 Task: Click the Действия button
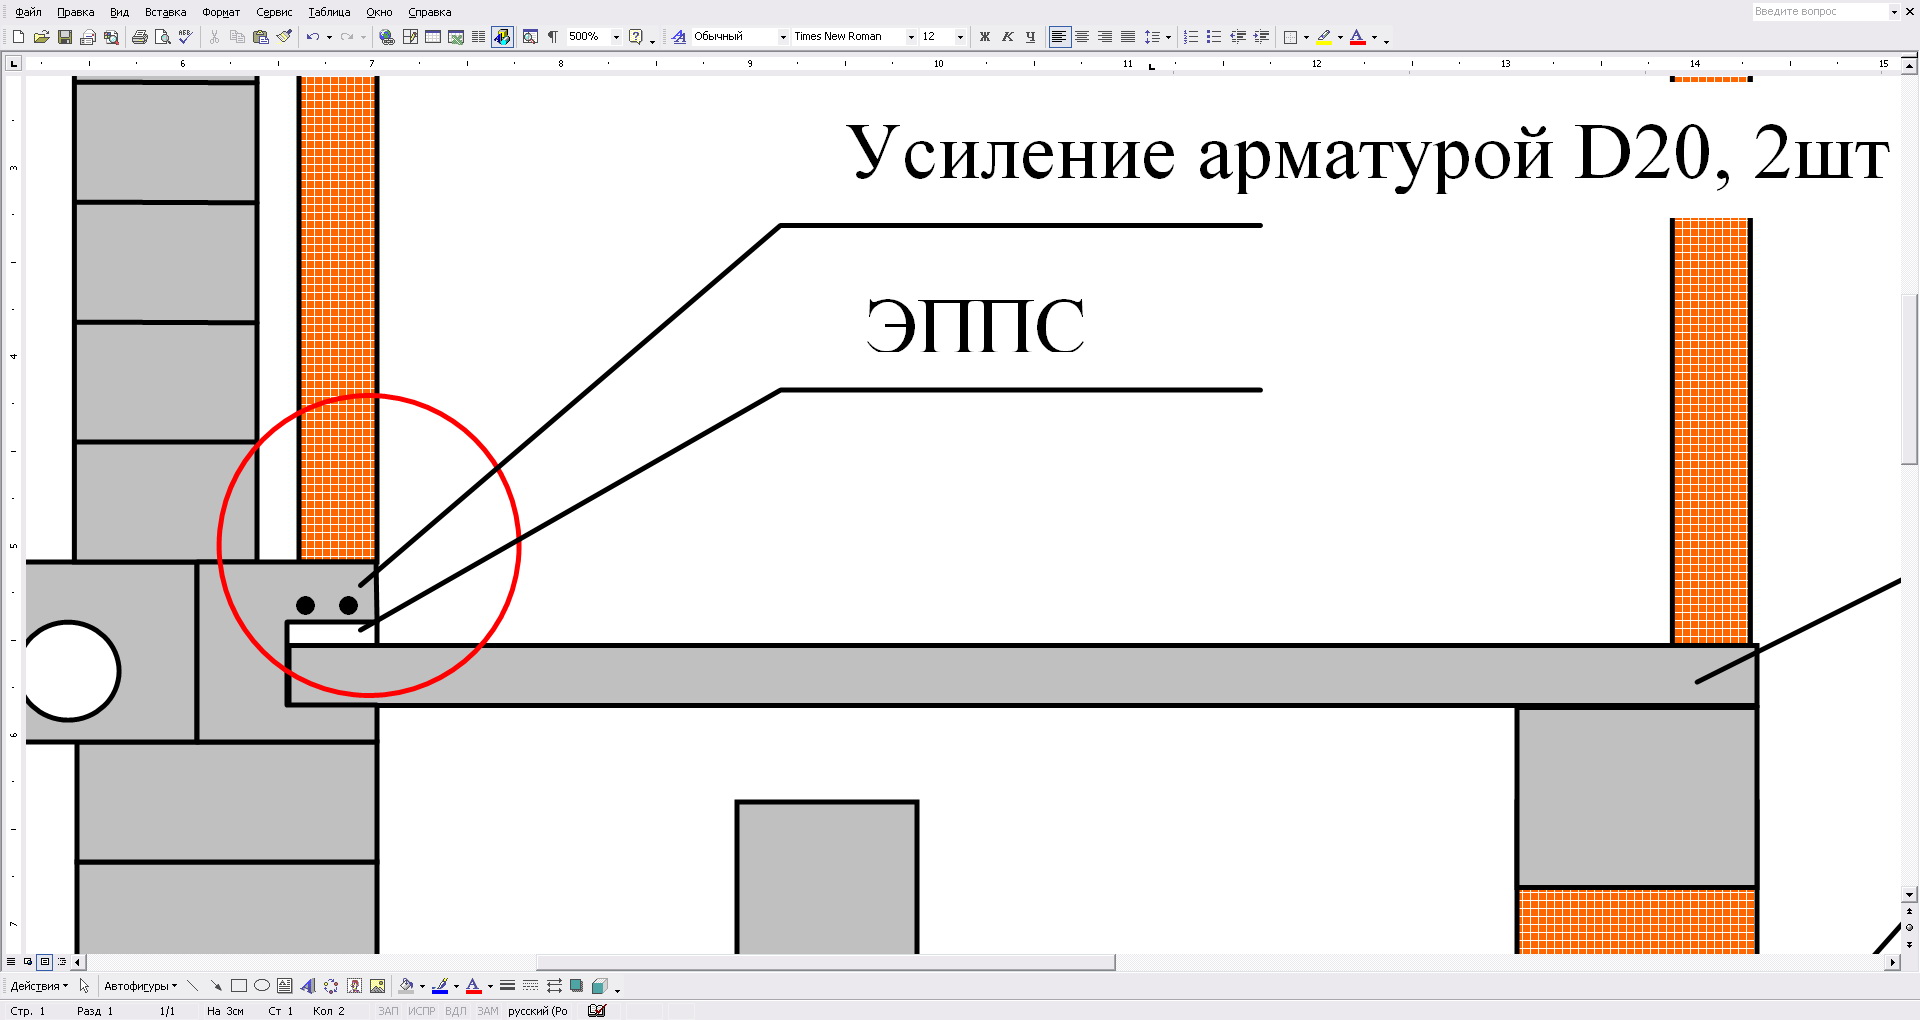pyautogui.click(x=39, y=986)
